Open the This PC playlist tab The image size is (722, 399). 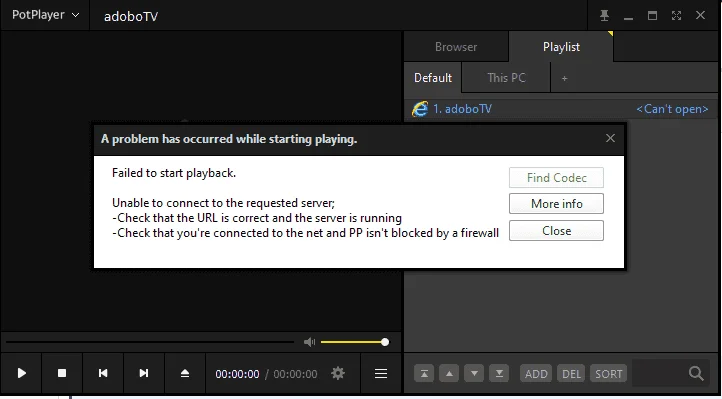tap(506, 78)
